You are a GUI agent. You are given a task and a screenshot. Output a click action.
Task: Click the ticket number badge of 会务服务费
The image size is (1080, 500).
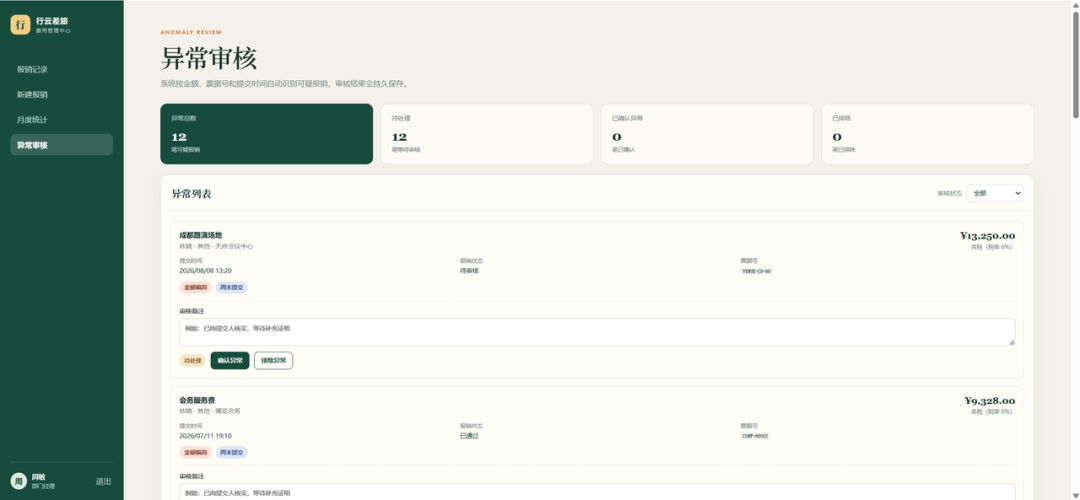click(756, 436)
